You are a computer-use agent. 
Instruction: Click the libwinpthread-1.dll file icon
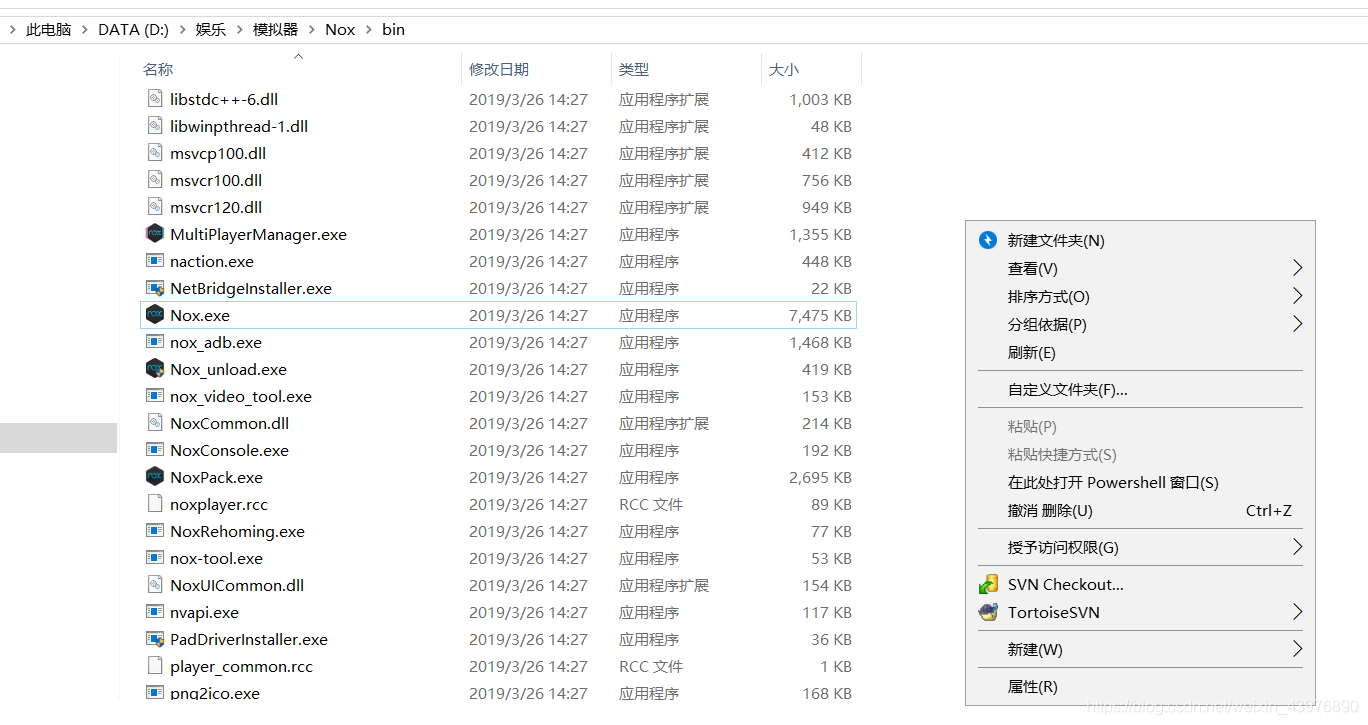pyautogui.click(x=155, y=126)
